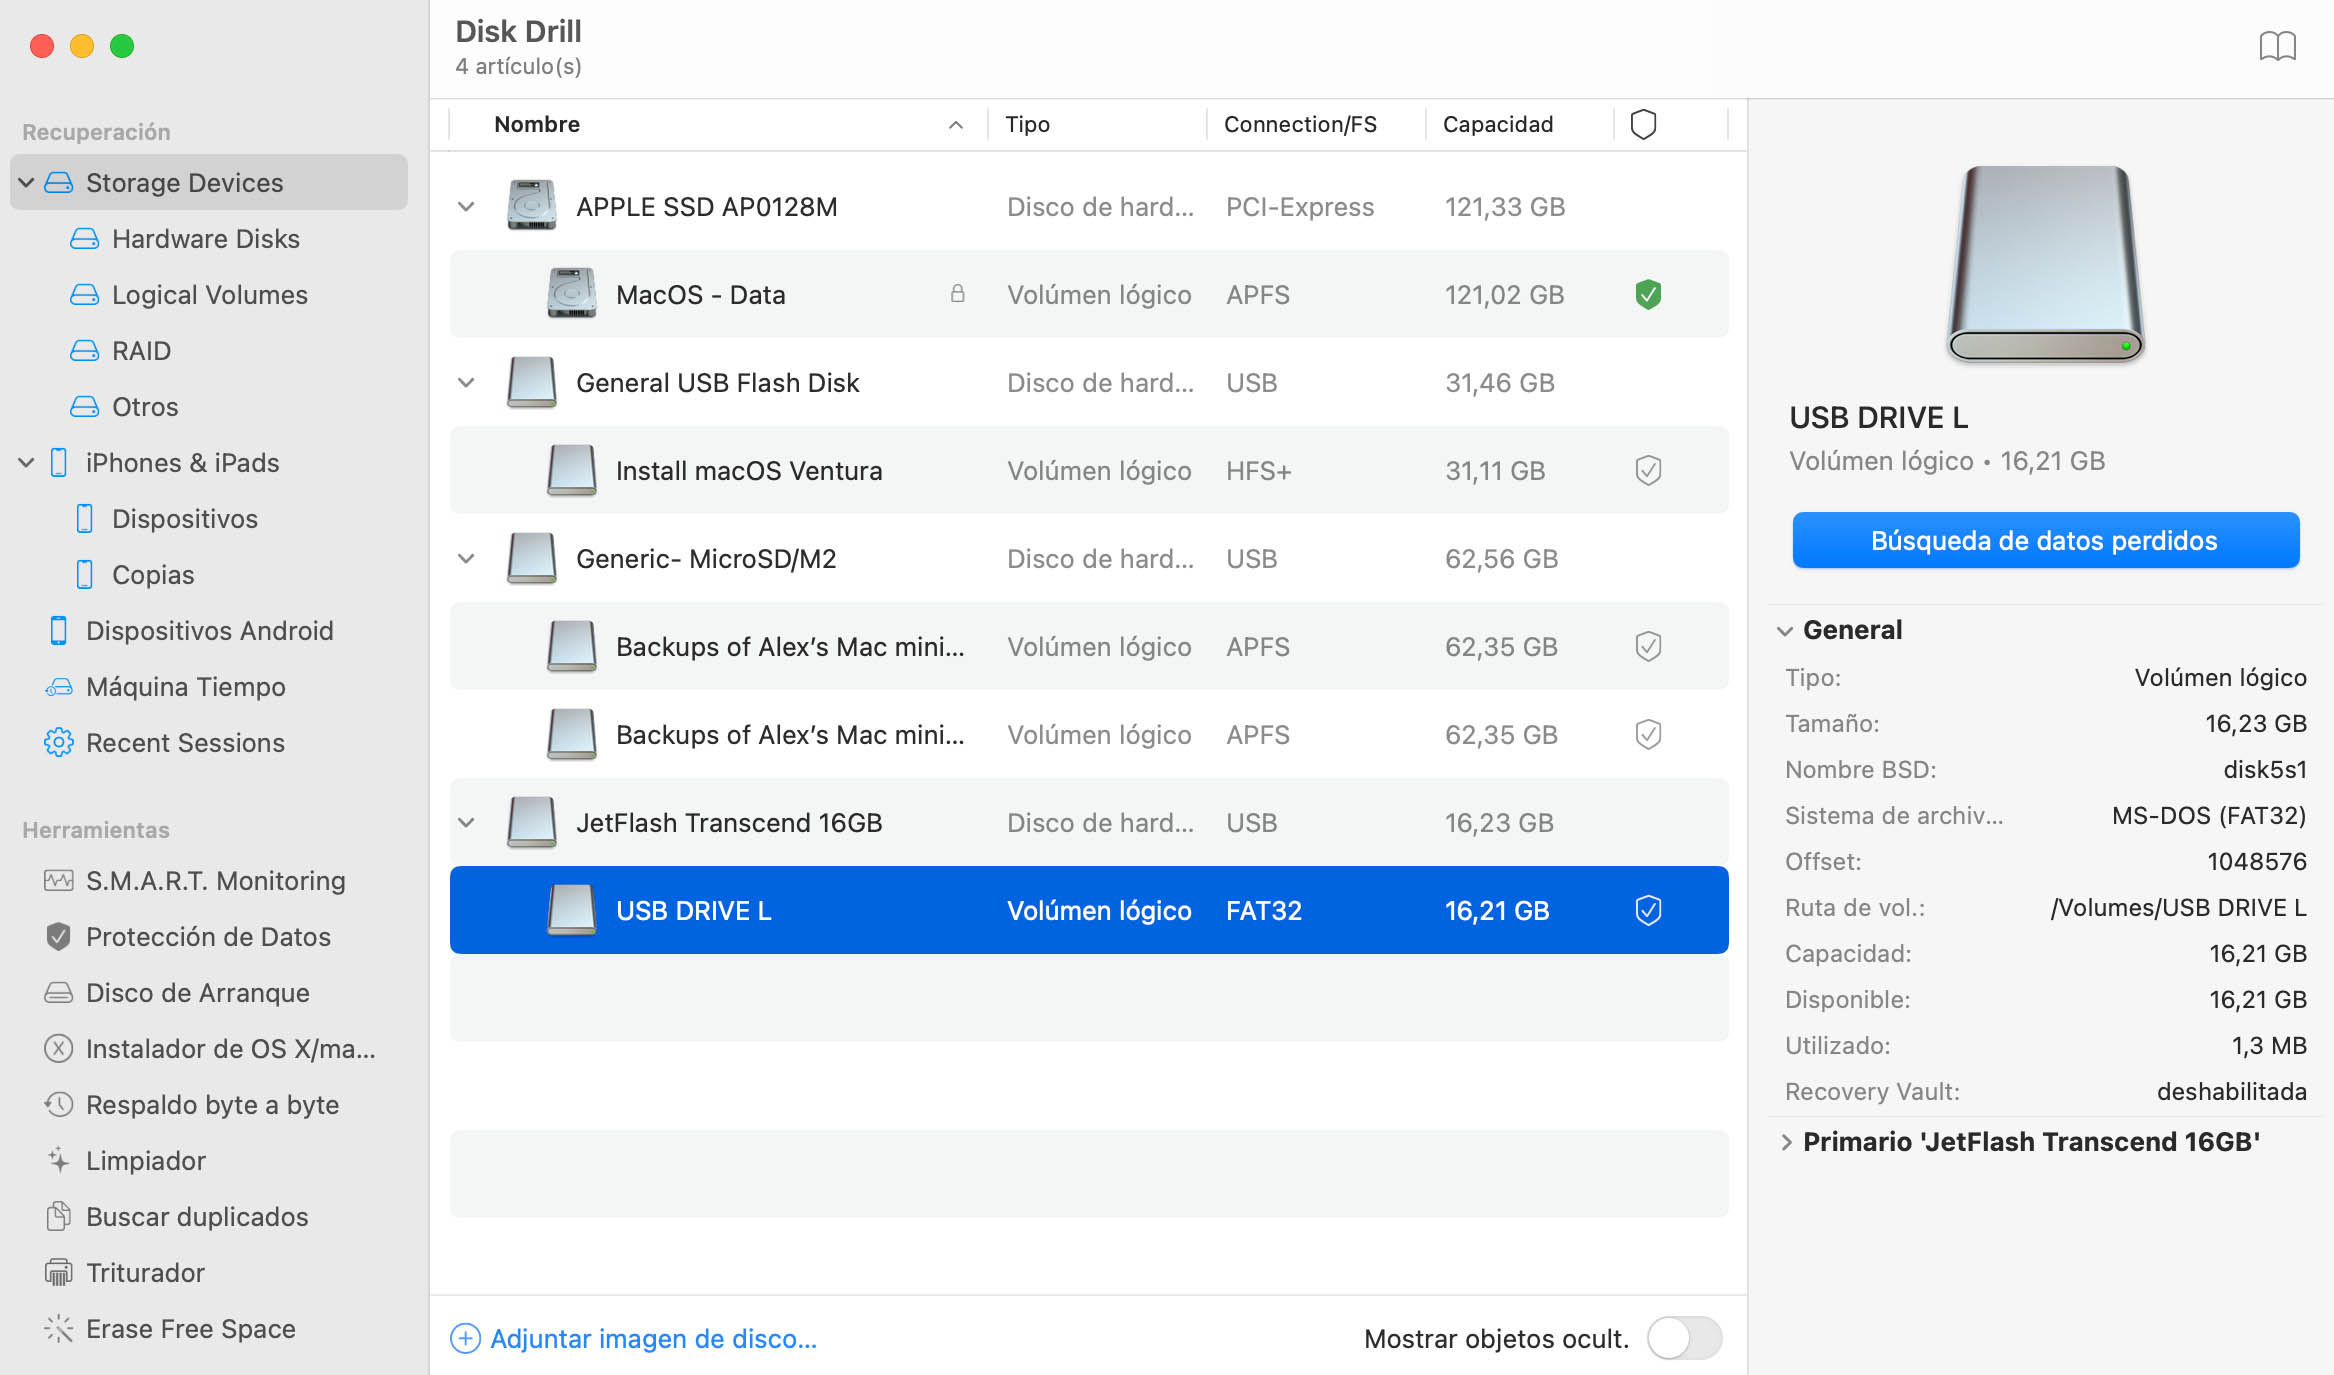Click the Triturador shredder icon

coord(59,1272)
